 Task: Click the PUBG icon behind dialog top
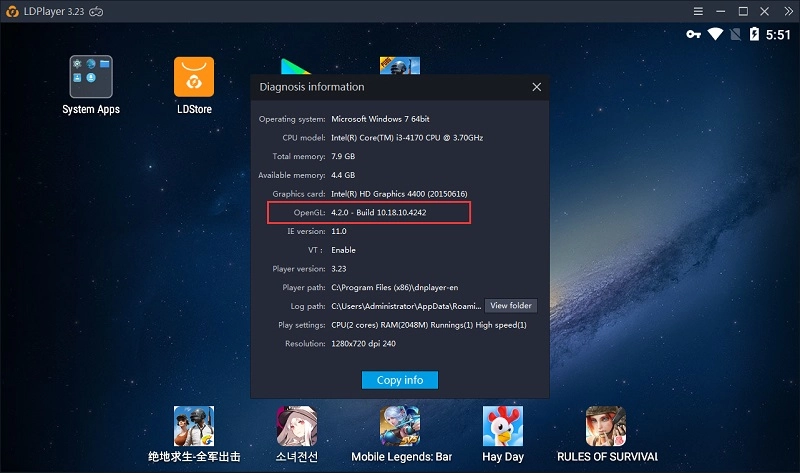399,65
